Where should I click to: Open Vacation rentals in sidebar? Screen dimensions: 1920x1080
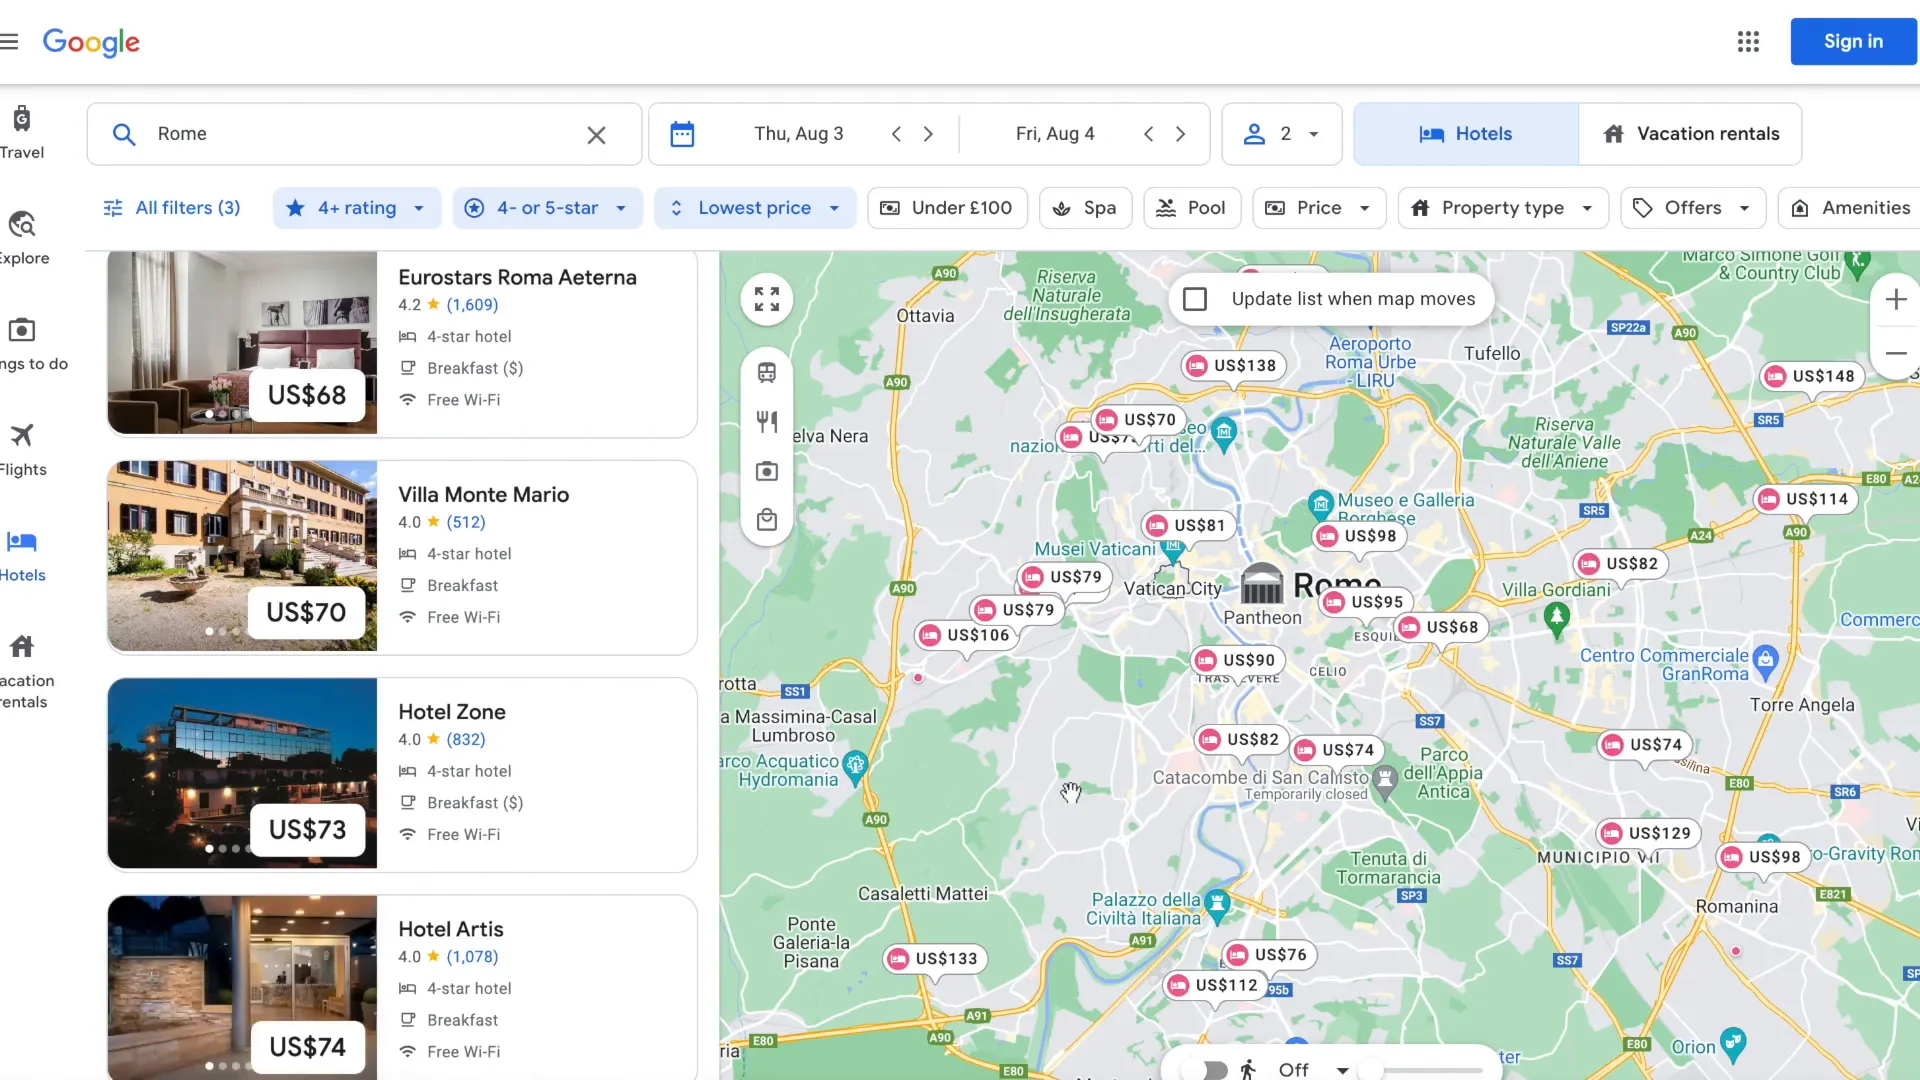[24, 672]
